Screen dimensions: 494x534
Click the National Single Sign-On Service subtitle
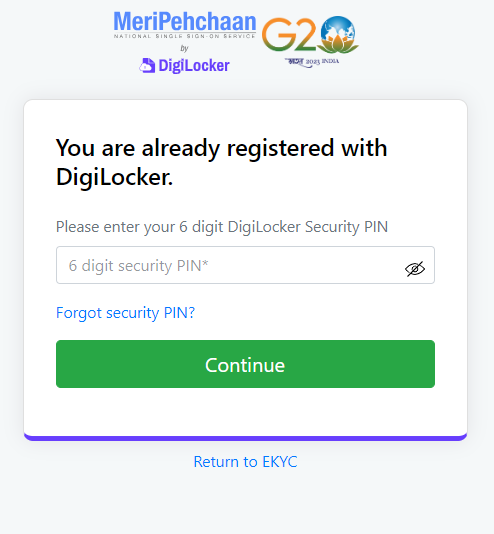click(185, 36)
